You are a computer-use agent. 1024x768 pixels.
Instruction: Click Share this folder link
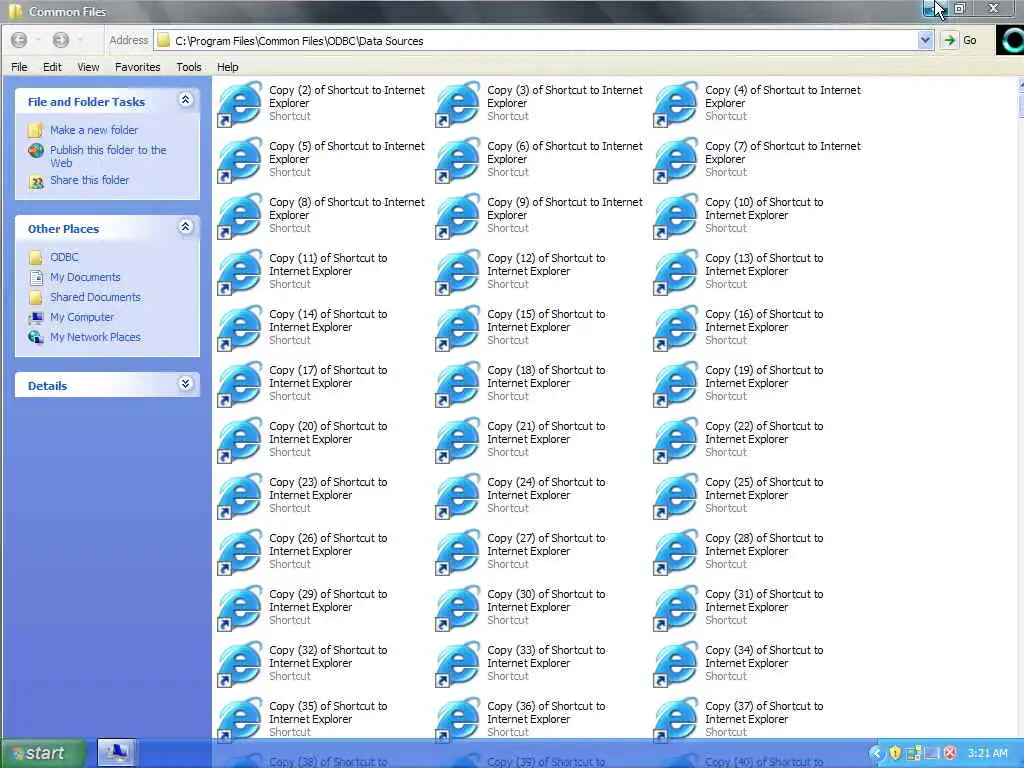pyautogui.click(x=89, y=180)
